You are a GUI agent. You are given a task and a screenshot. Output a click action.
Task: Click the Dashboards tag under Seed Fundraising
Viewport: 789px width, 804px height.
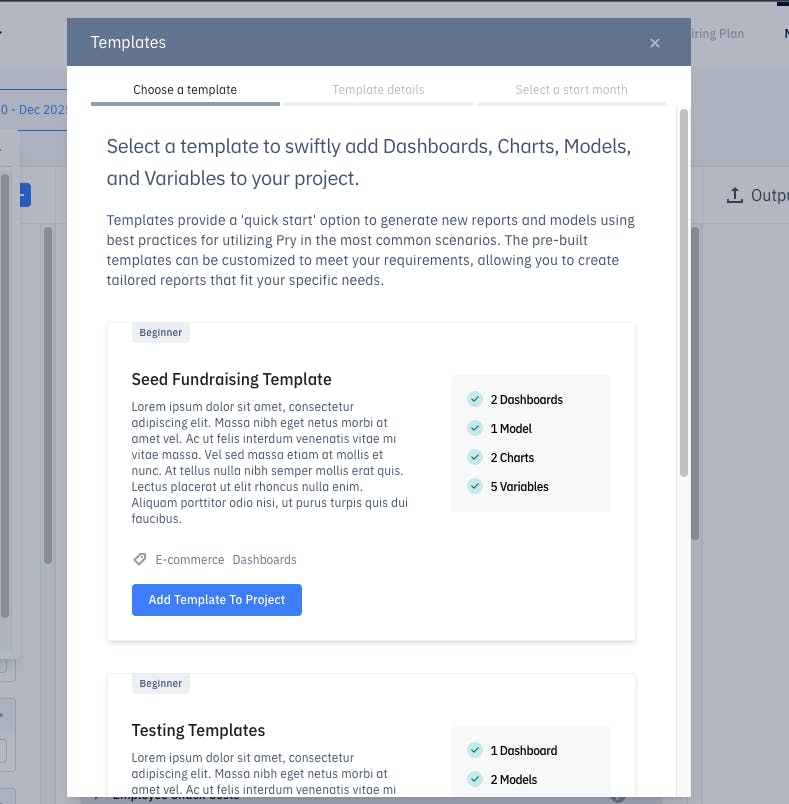(x=265, y=559)
